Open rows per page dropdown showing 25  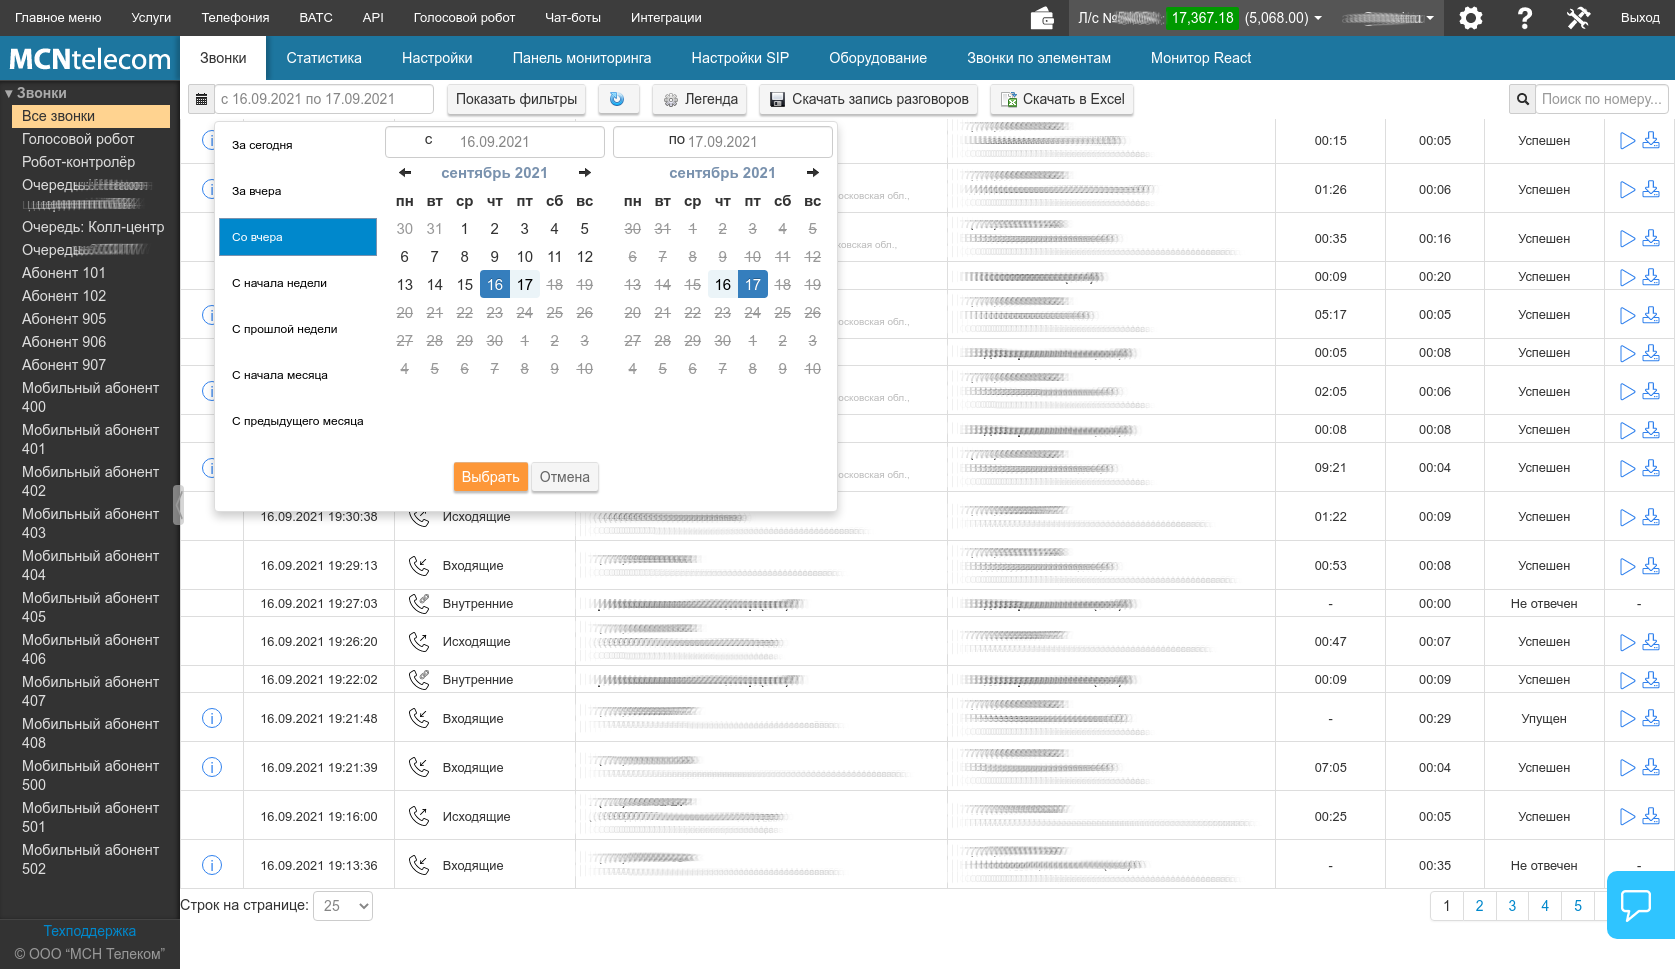click(343, 906)
